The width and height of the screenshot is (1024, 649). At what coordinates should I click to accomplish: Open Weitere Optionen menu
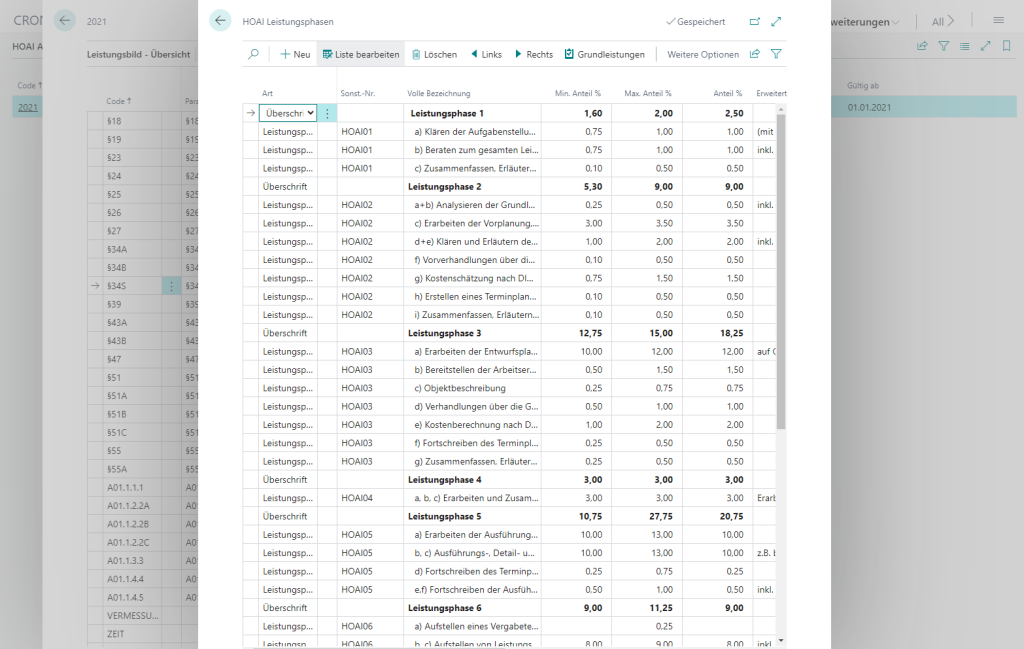(x=703, y=54)
